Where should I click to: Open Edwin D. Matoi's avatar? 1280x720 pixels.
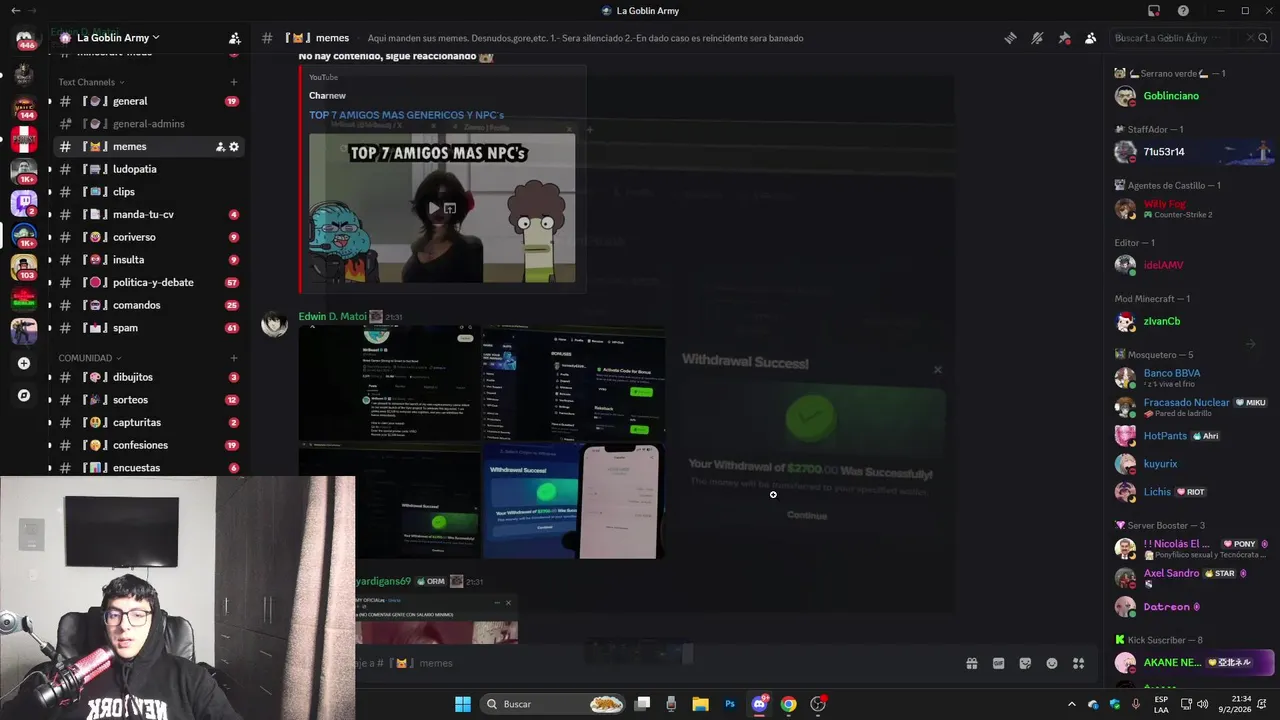(274, 325)
